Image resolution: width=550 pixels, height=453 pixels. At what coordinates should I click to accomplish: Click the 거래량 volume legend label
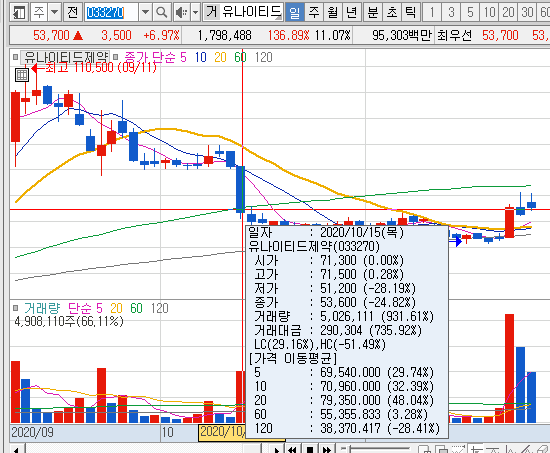[42, 308]
